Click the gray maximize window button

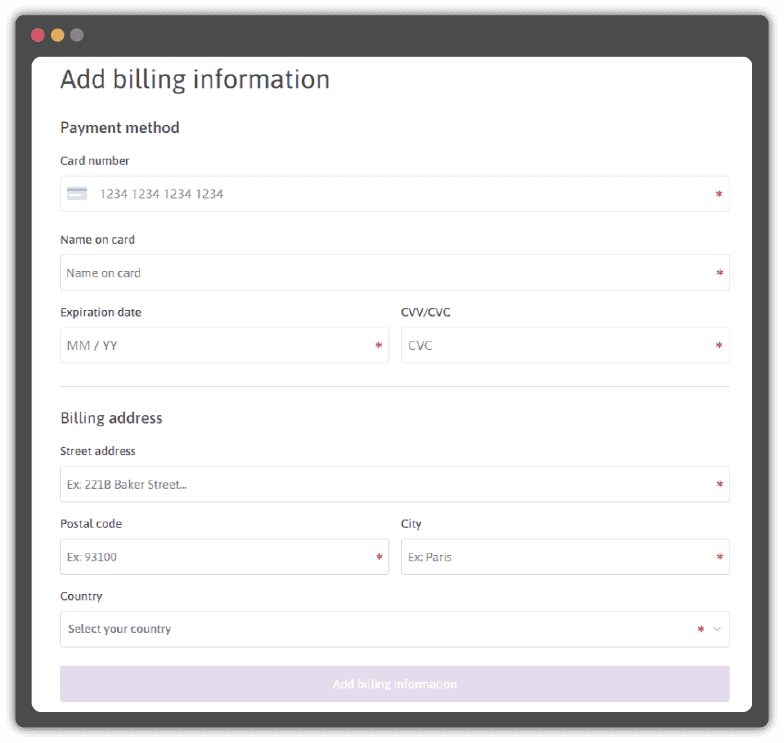pyautogui.click(x=77, y=35)
